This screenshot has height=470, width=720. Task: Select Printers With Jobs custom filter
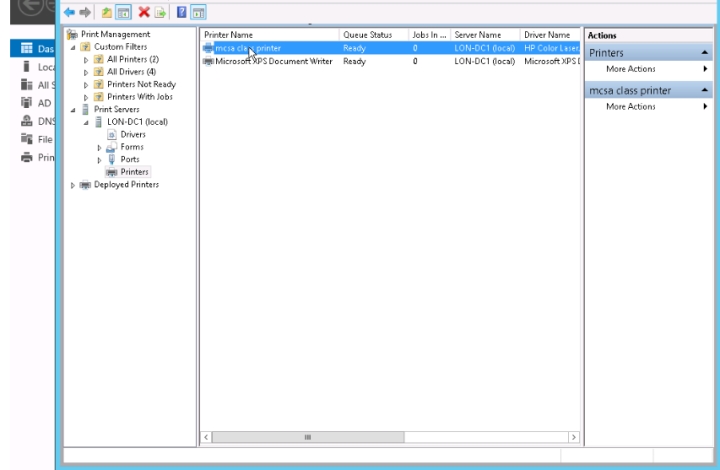point(141,97)
